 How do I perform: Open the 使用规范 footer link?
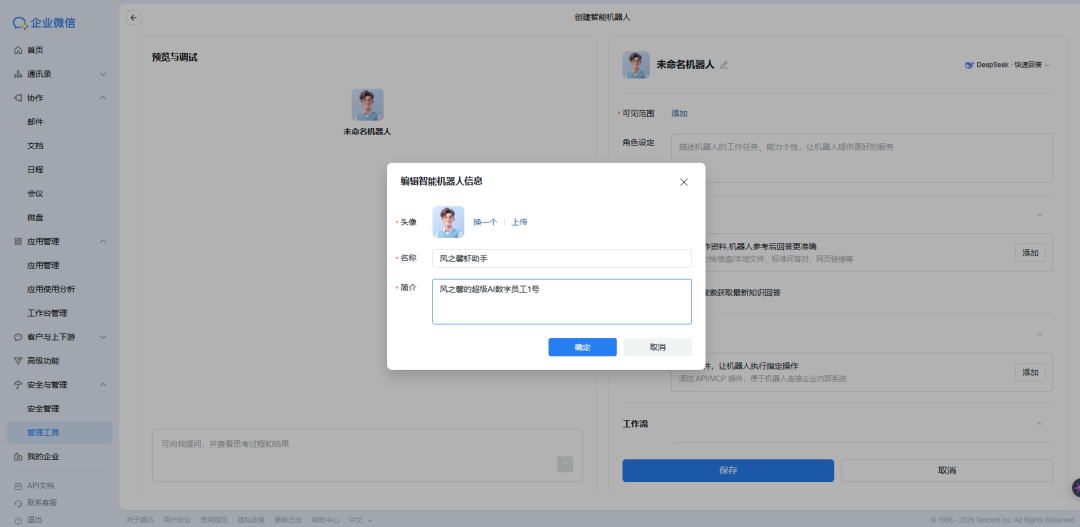point(214,520)
